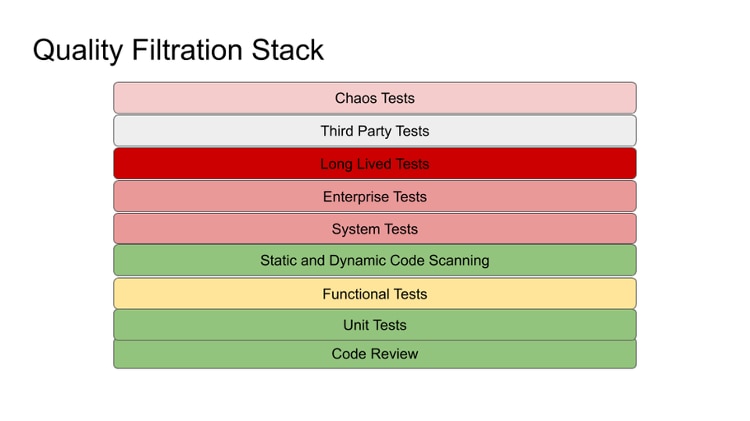Select the Code Review bar
This screenshot has height=421, width=750.
point(375,354)
